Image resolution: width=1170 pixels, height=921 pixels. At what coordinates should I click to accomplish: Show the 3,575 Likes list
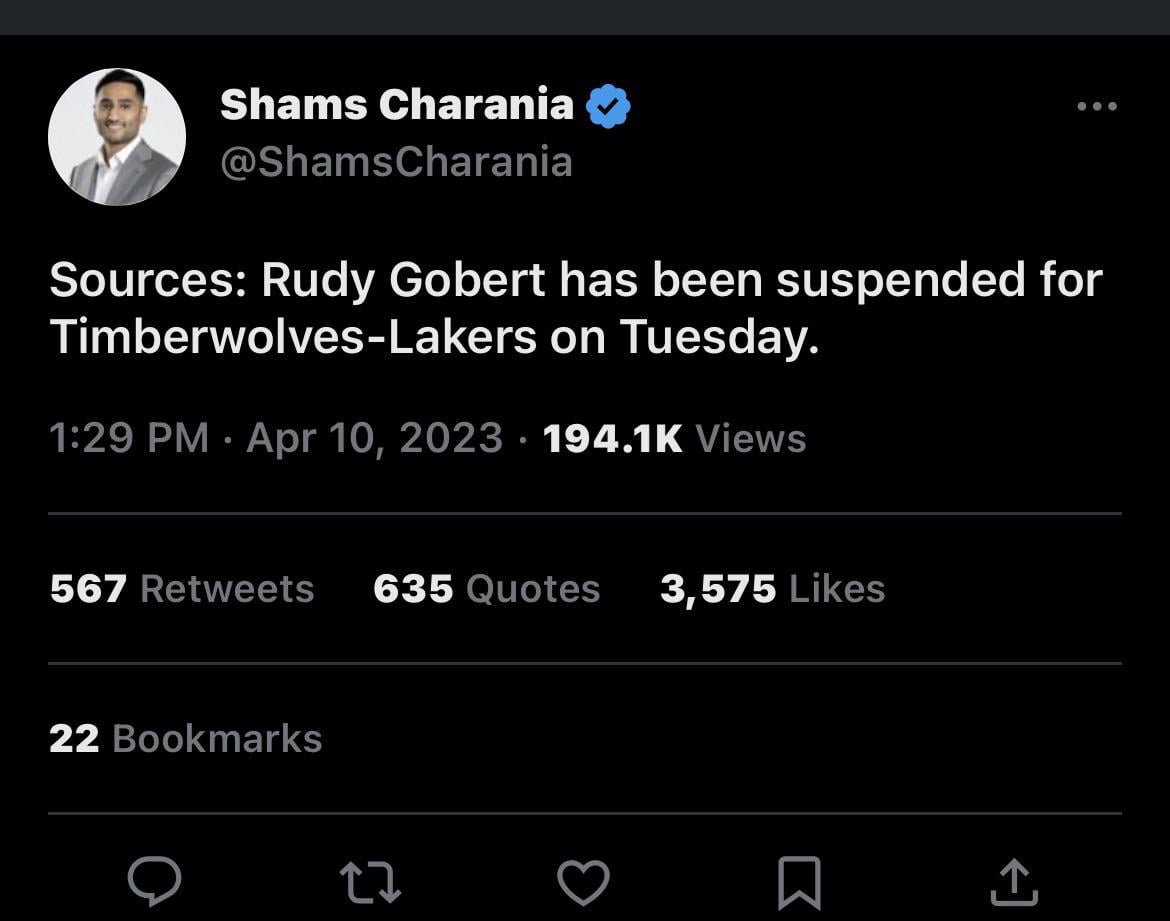click(772, 589)
